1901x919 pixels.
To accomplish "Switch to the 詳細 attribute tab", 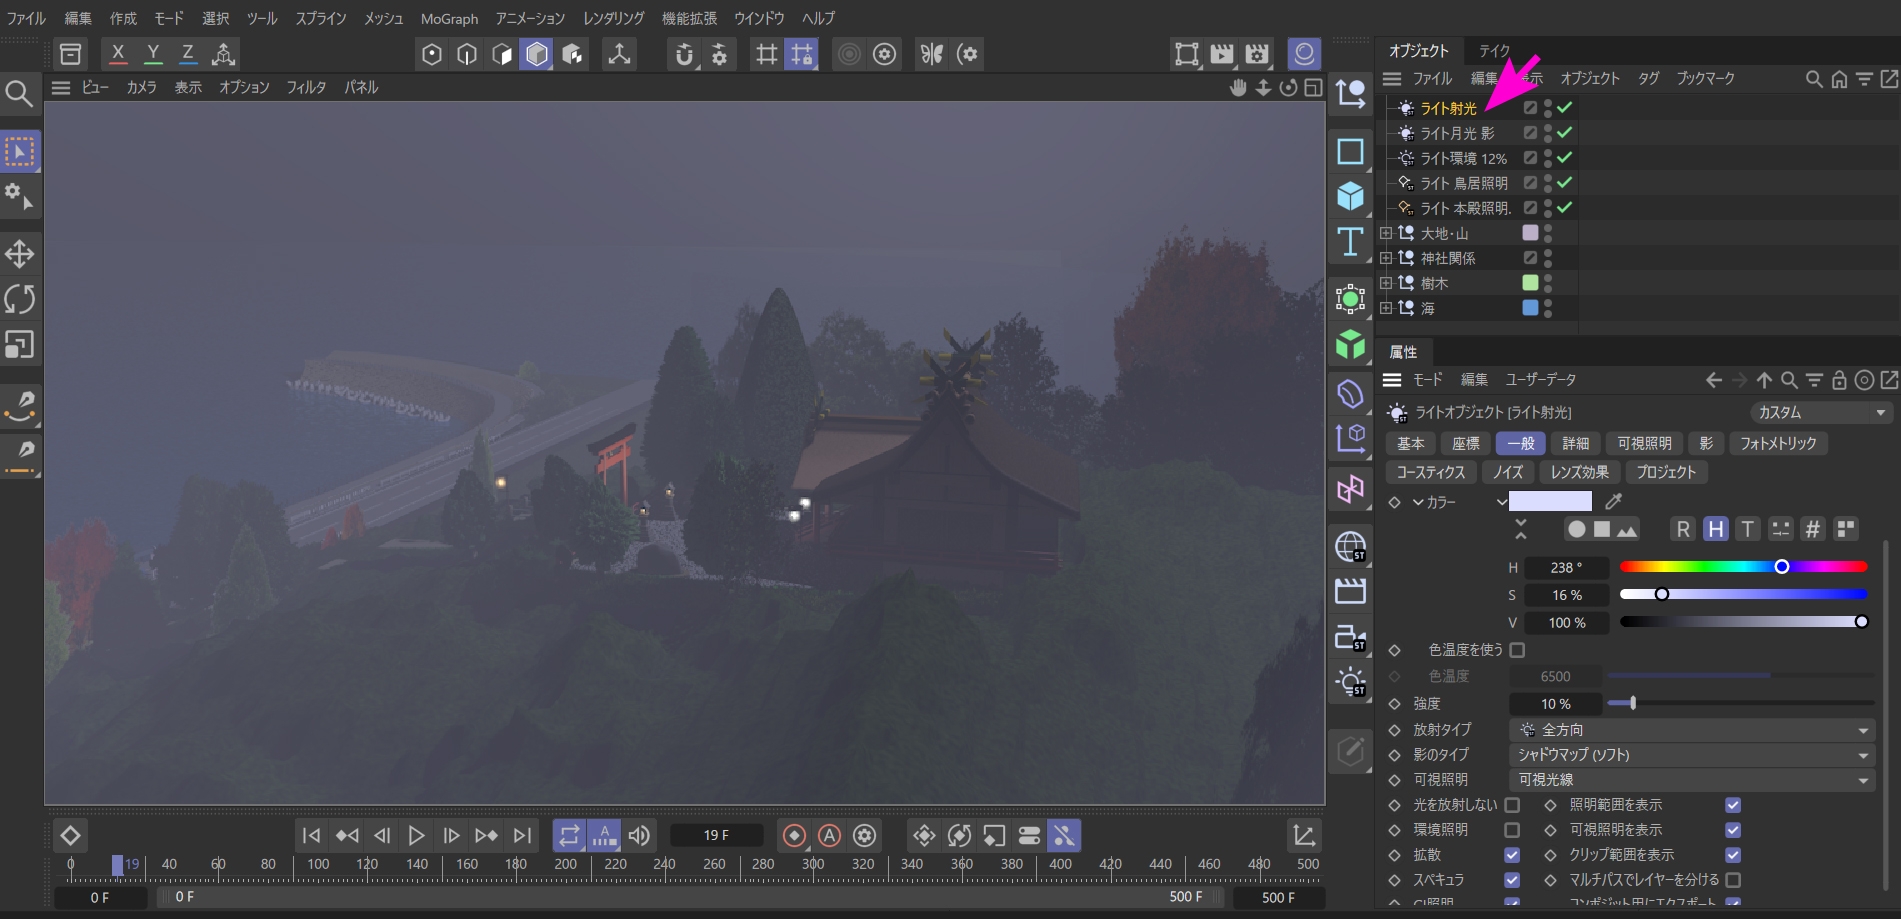I will pos(1575,443).
